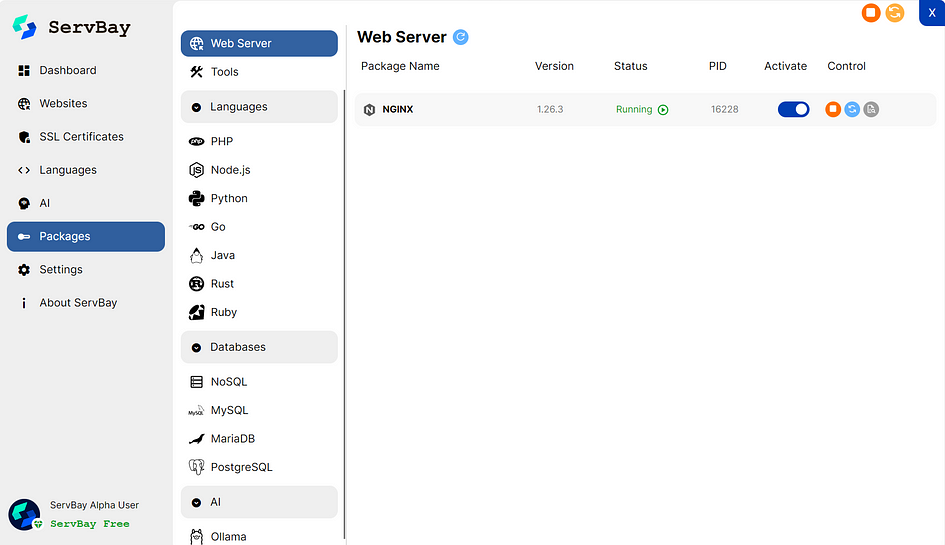This screenshot has height=545, width=945.
Task: Click the Package Name column header
Action: click(x=400, y=66)
